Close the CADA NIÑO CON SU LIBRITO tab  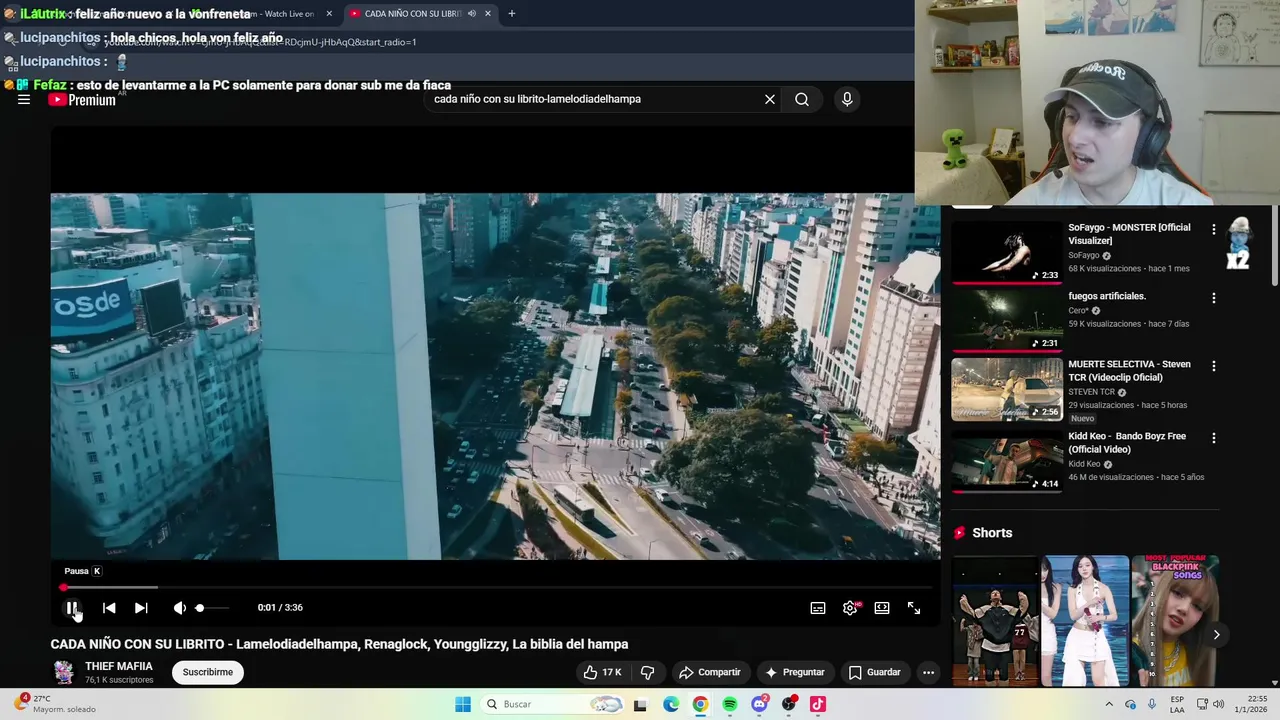coord(487,14)
